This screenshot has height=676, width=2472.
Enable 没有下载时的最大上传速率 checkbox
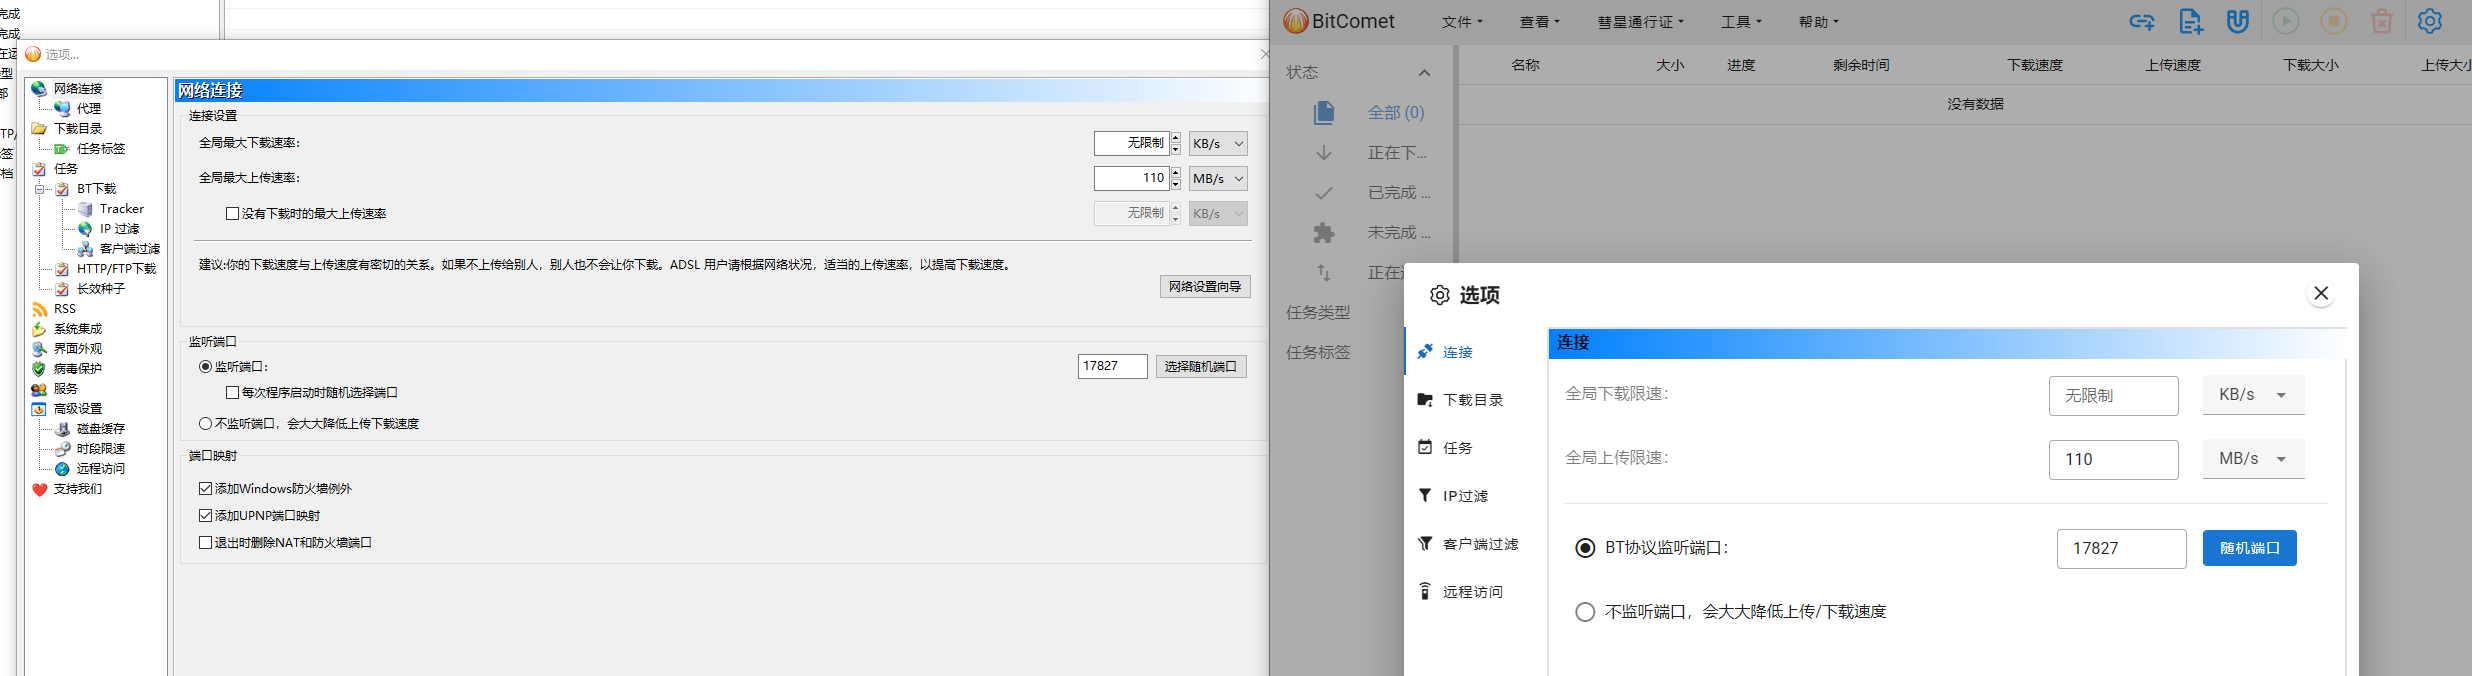point(232,214)
